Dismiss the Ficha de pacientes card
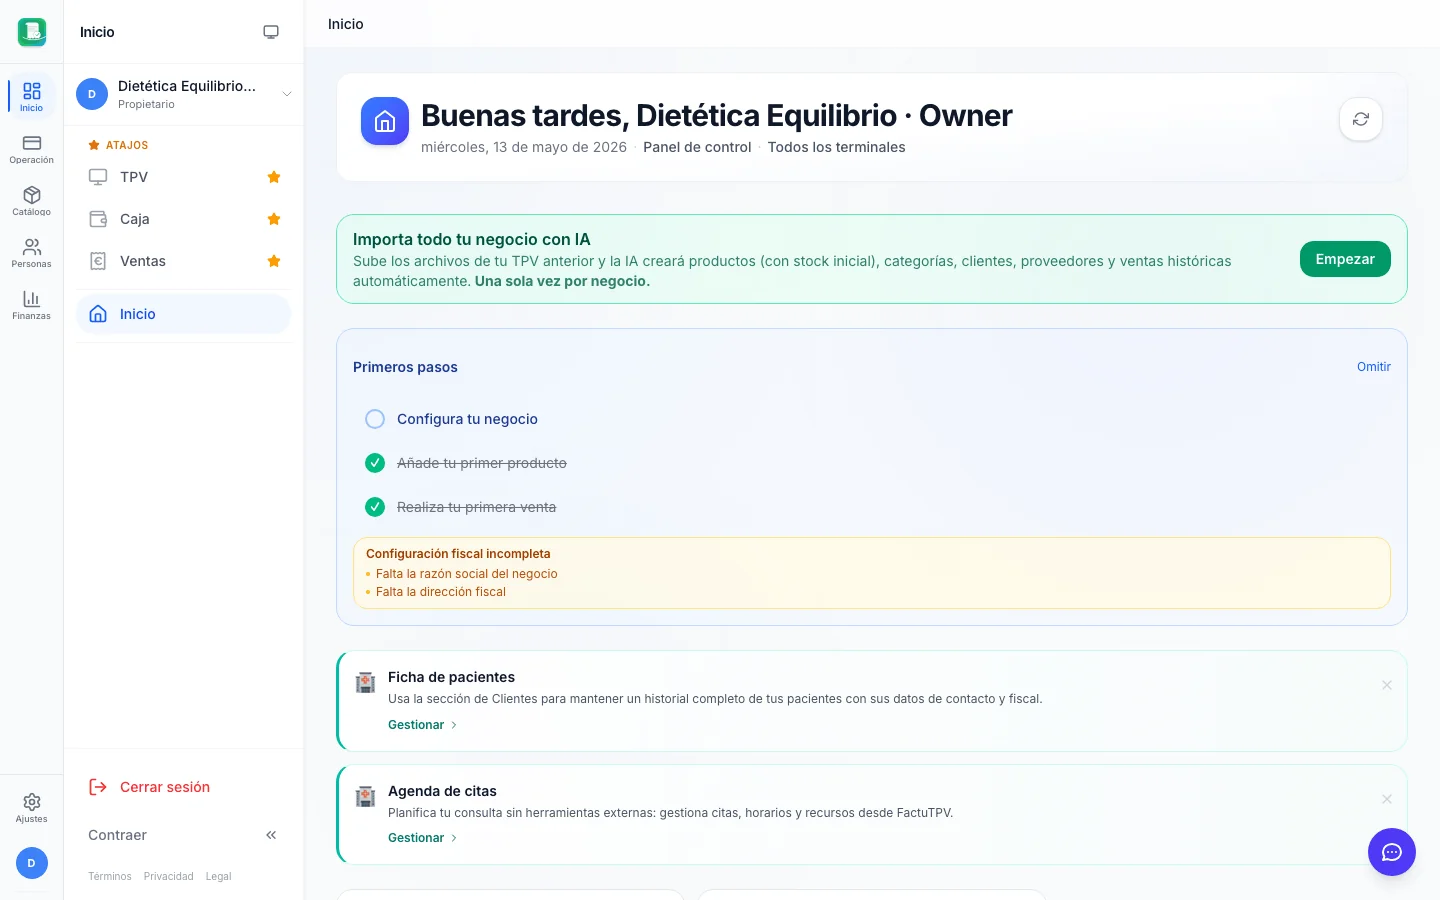 pos(1387,685)
